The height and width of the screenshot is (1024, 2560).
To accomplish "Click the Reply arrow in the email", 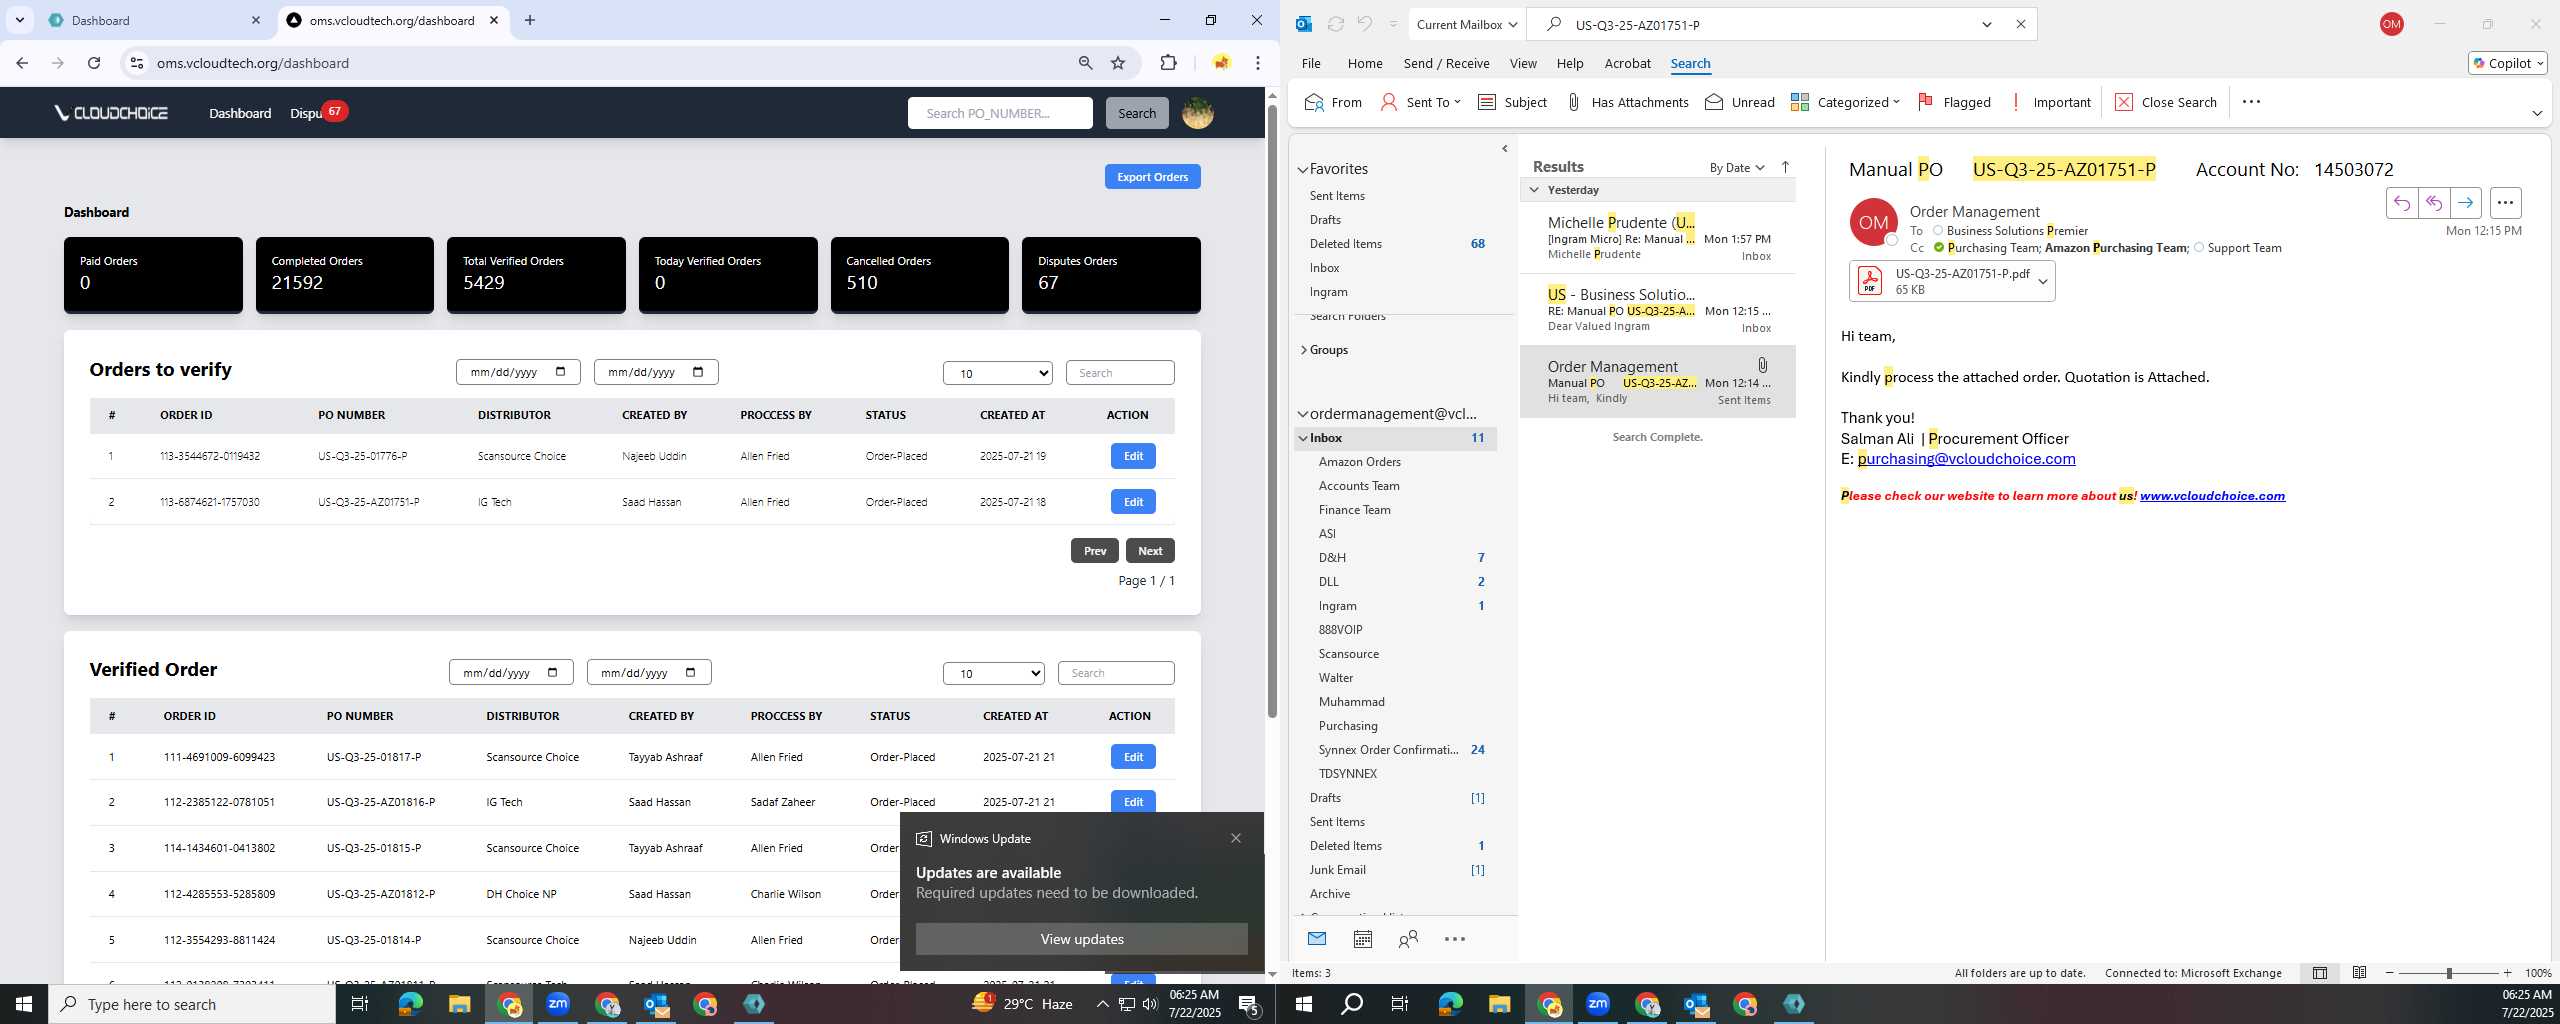I will 2402,203.
